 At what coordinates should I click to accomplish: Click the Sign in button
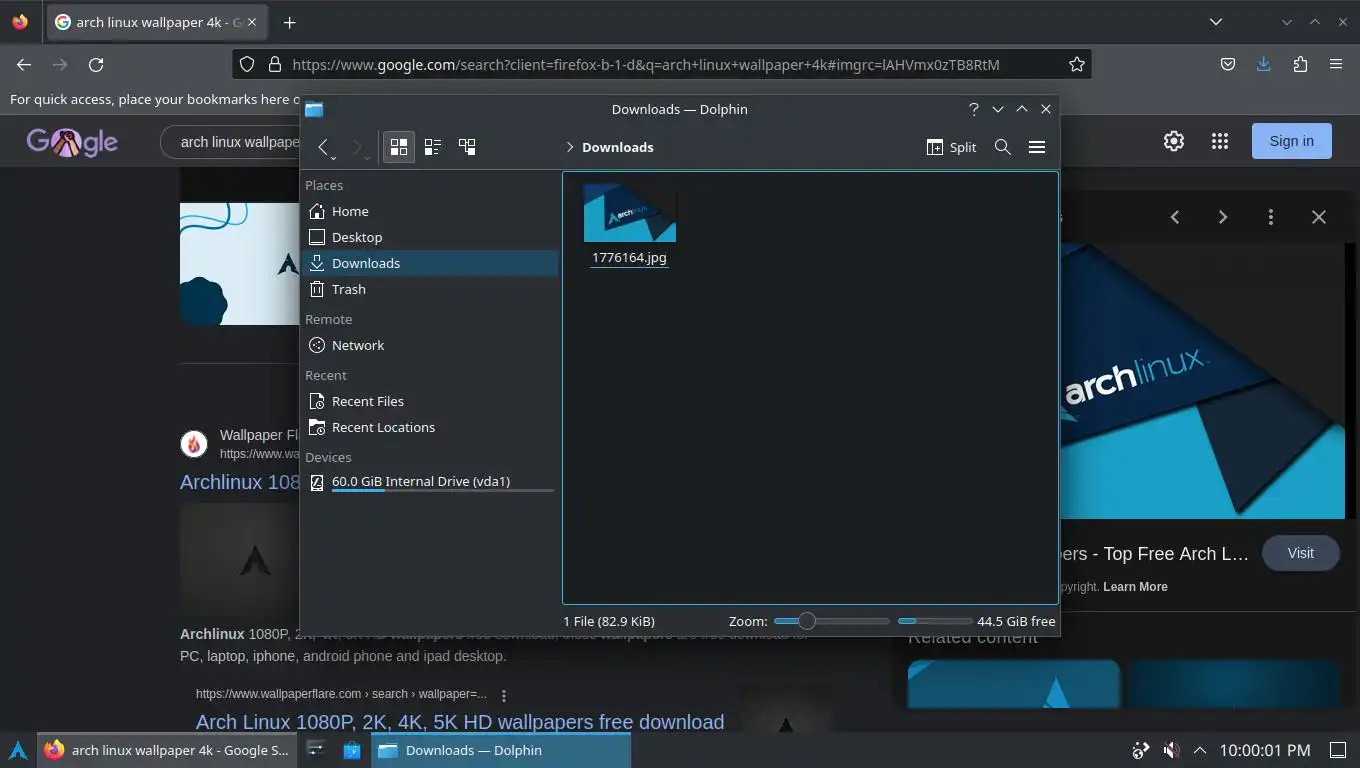[1291, 141]
